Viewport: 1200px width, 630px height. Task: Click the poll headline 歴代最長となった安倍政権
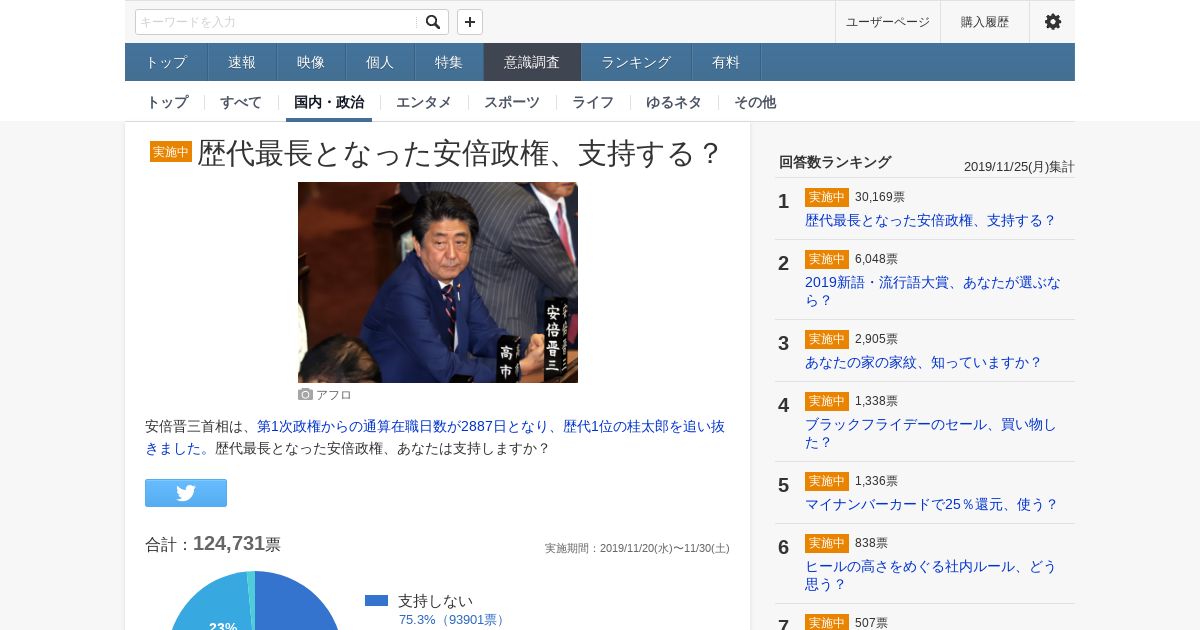pos(460,153)
